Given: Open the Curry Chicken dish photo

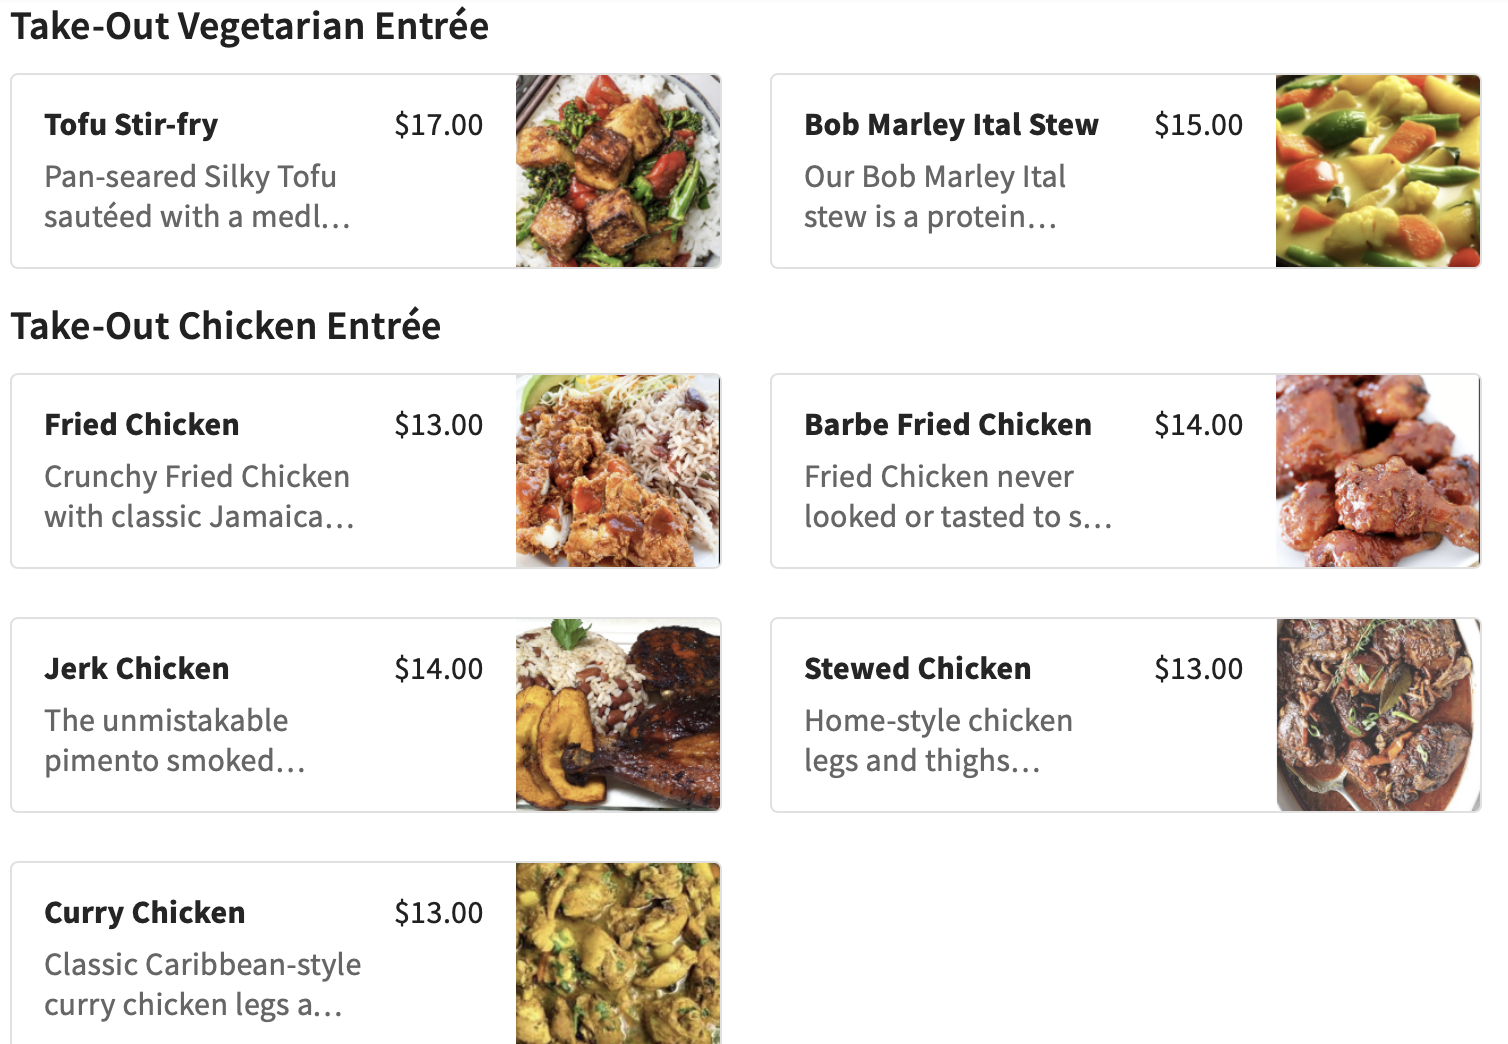Looking at the screenshot, I should 618,953.
